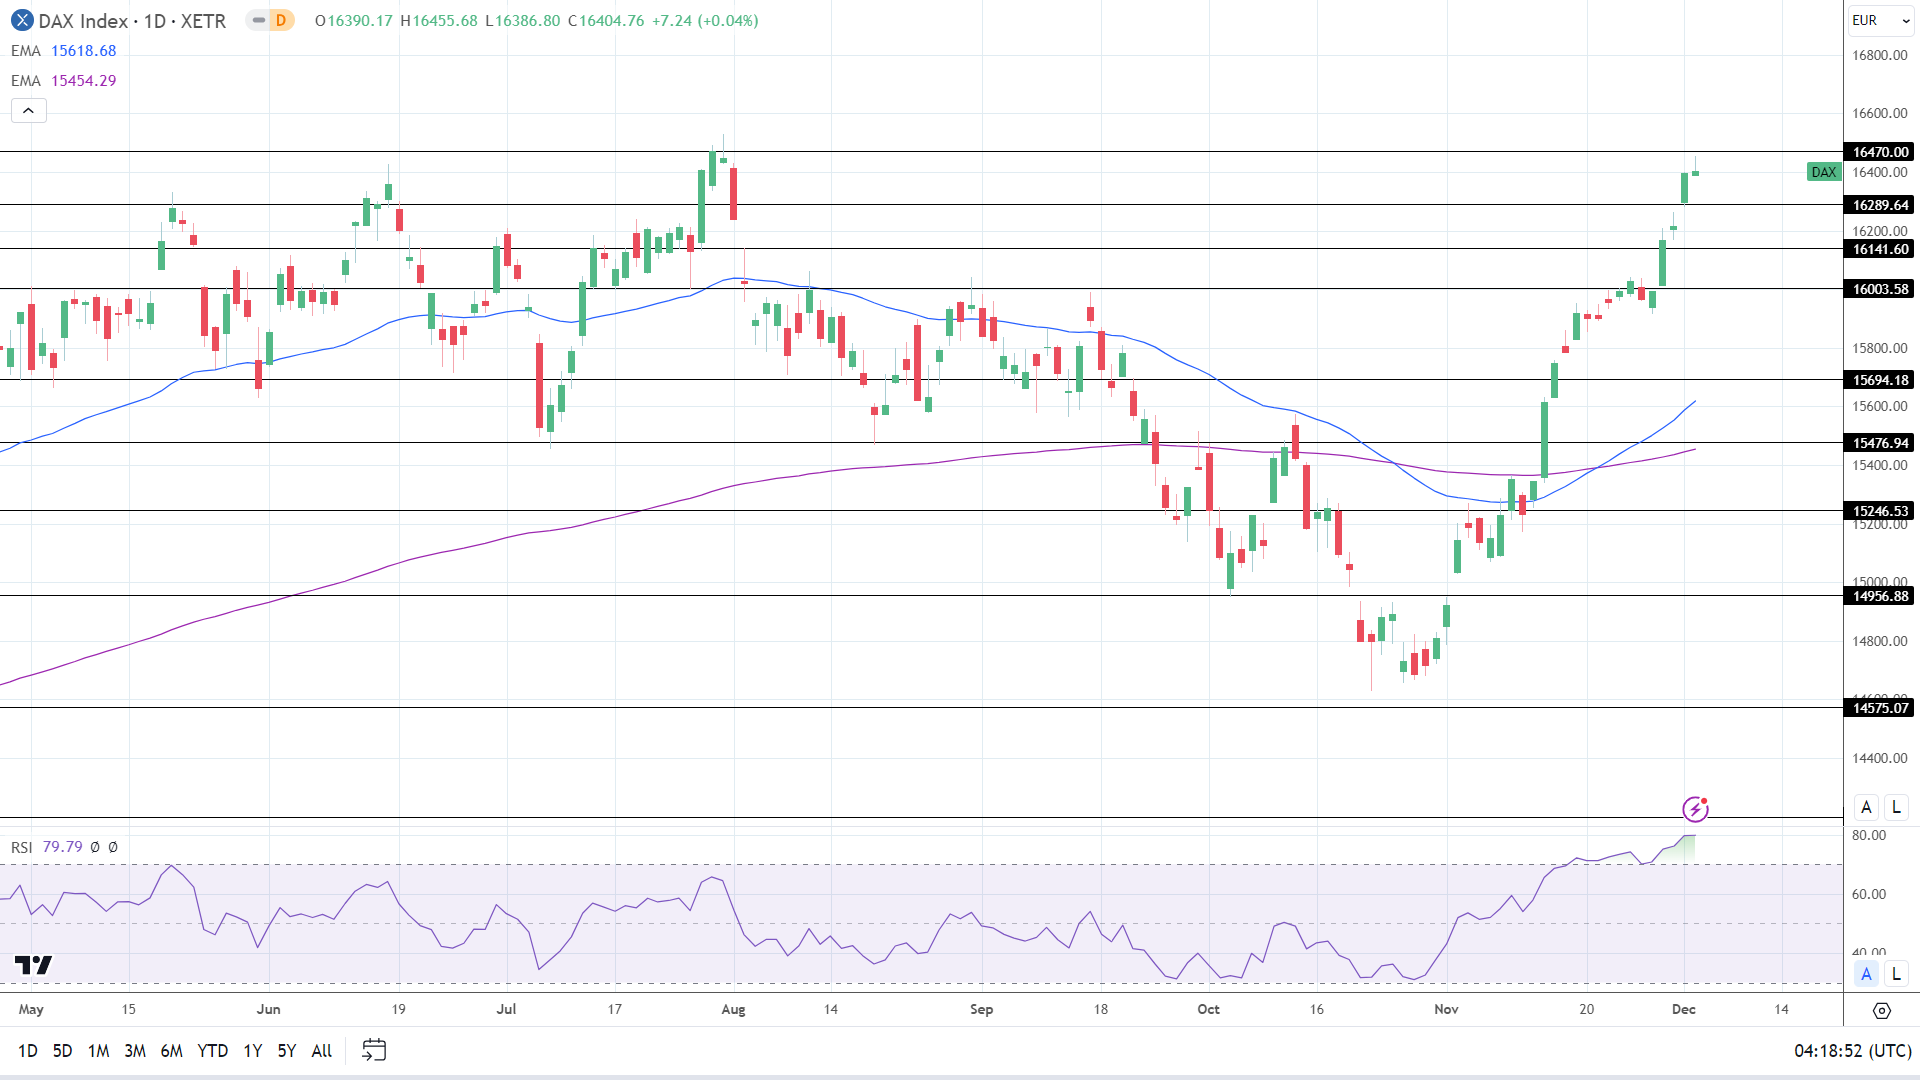This screenshot has width=1920, height=1080.
Task: Click the 04:18:52 UTC timezone clock
Action: coord(1853,1051)
